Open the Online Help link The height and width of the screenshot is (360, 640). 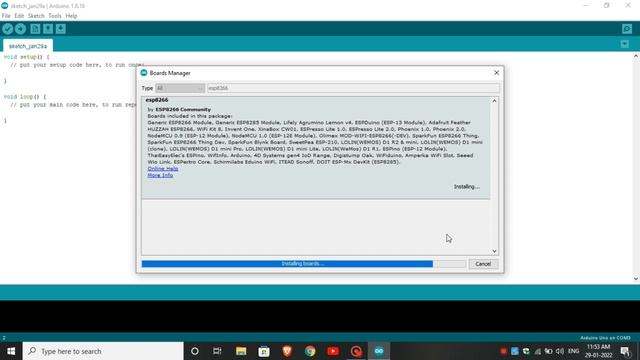point(163,169)
